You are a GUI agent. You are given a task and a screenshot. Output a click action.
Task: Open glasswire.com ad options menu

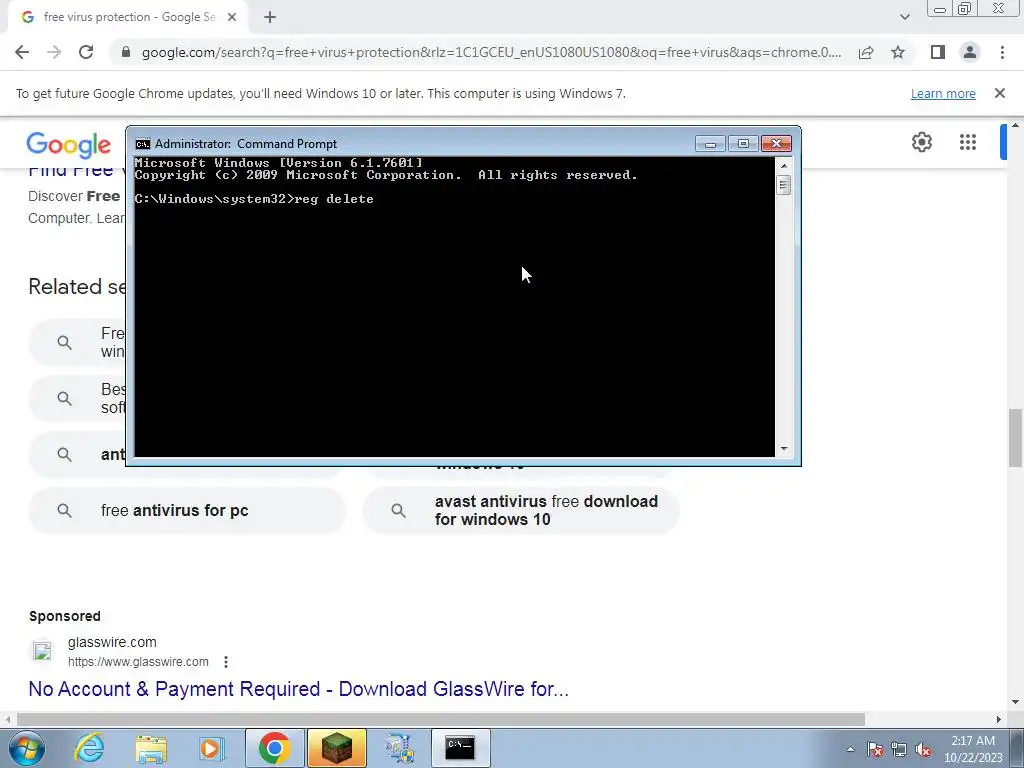pos(226,662)
